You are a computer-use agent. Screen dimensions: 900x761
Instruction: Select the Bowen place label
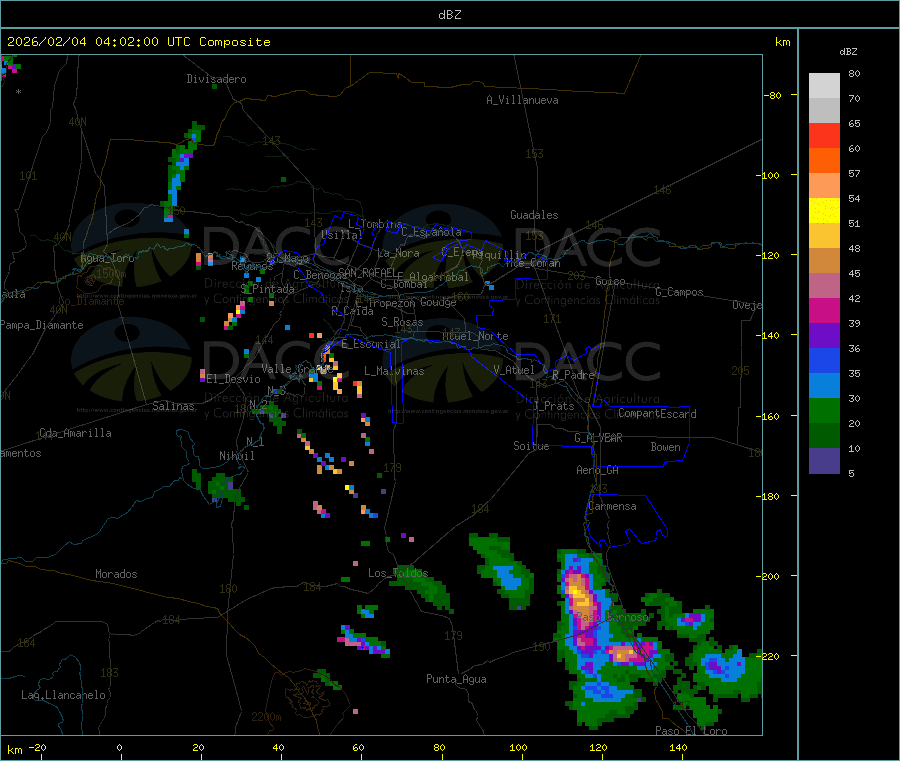(x=665, y=447)
